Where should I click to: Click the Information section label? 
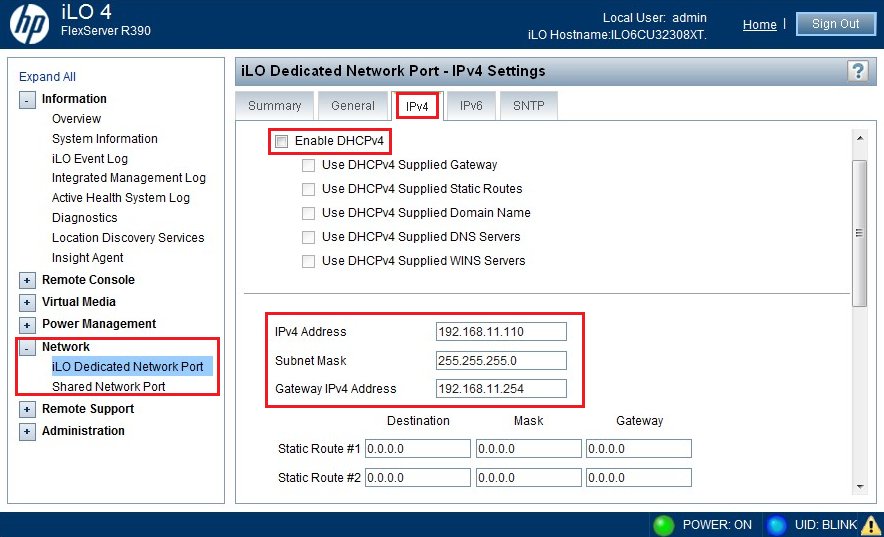coord(74,99)
